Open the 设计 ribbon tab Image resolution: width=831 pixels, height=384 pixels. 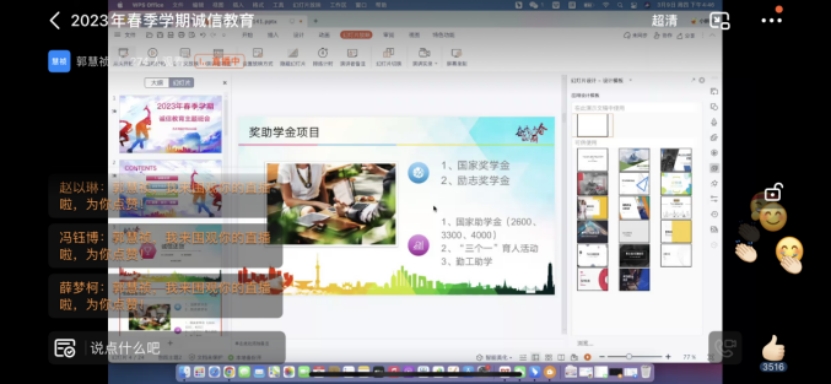point(299,35)
